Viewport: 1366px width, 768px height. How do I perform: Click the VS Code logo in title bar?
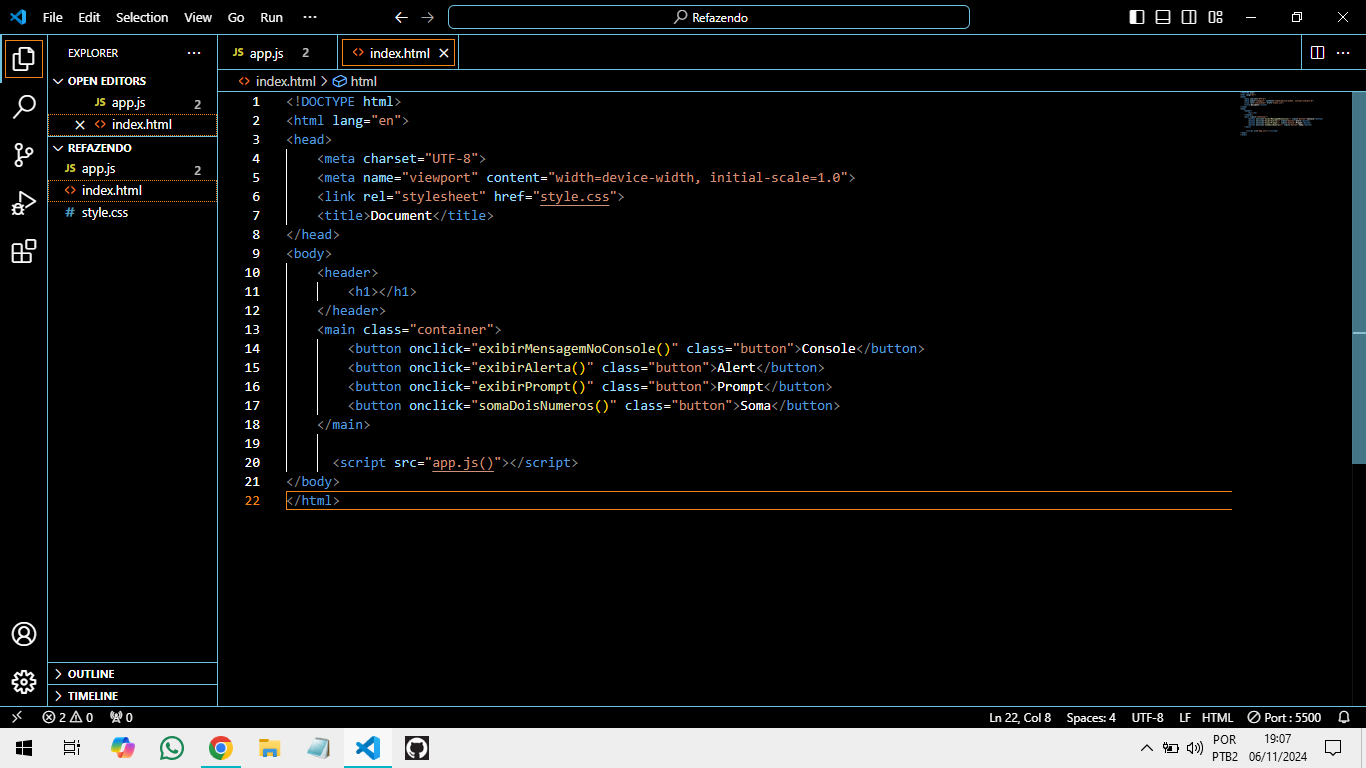click(x=18, y=17)
